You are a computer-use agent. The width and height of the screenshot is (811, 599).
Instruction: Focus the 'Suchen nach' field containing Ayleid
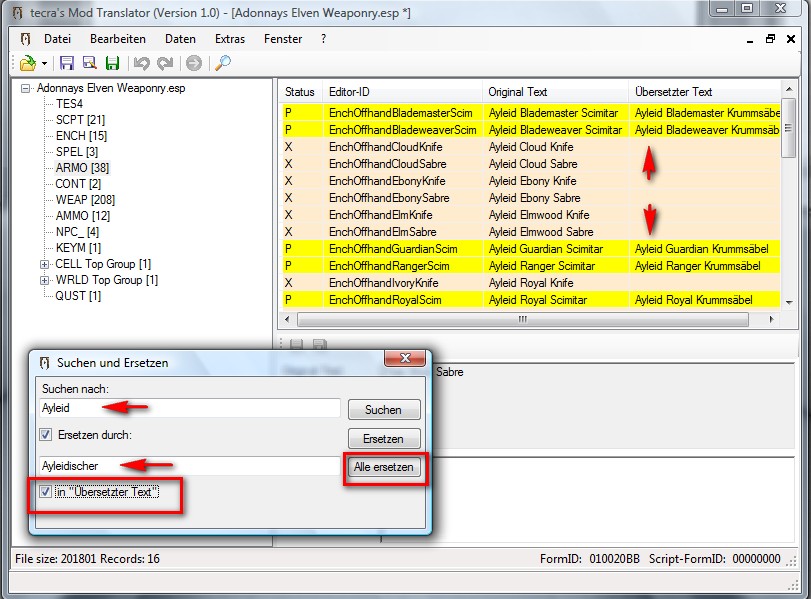pyautogui.click(x=190, y=408)
